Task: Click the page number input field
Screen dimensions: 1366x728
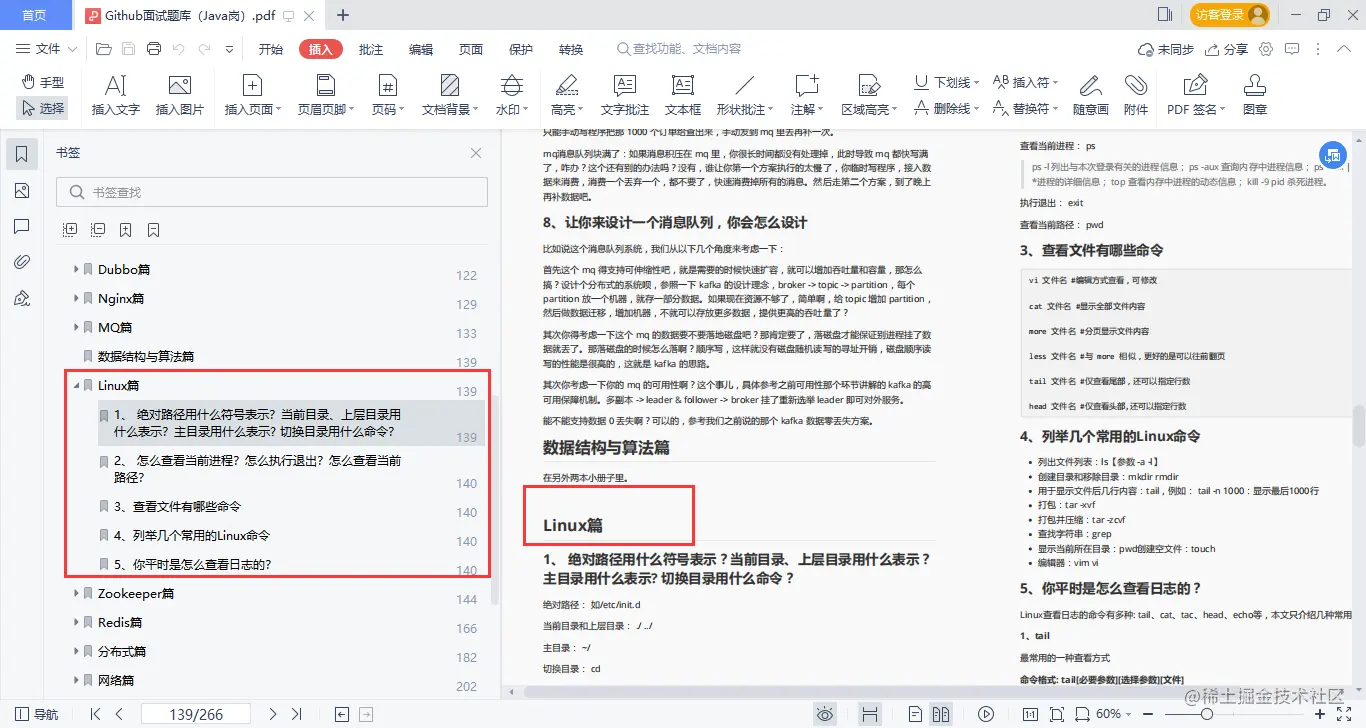Action: pos(196,714)
